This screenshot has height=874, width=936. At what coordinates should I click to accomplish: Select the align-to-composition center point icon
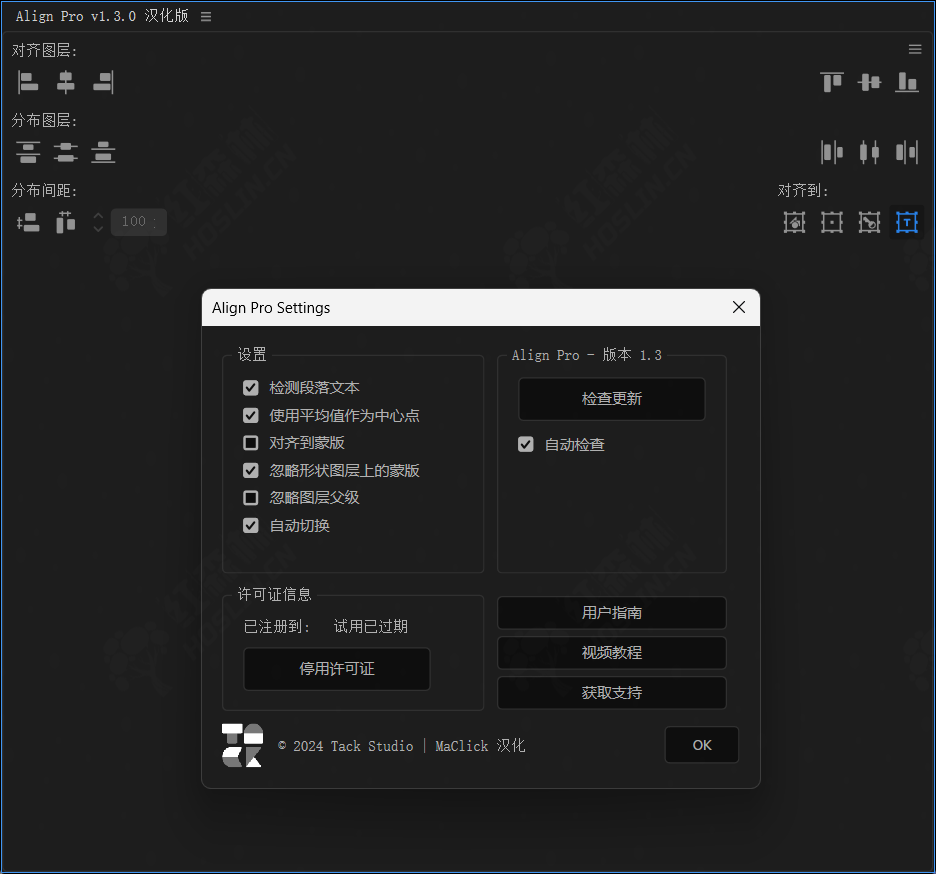click(x=831, y=222)
